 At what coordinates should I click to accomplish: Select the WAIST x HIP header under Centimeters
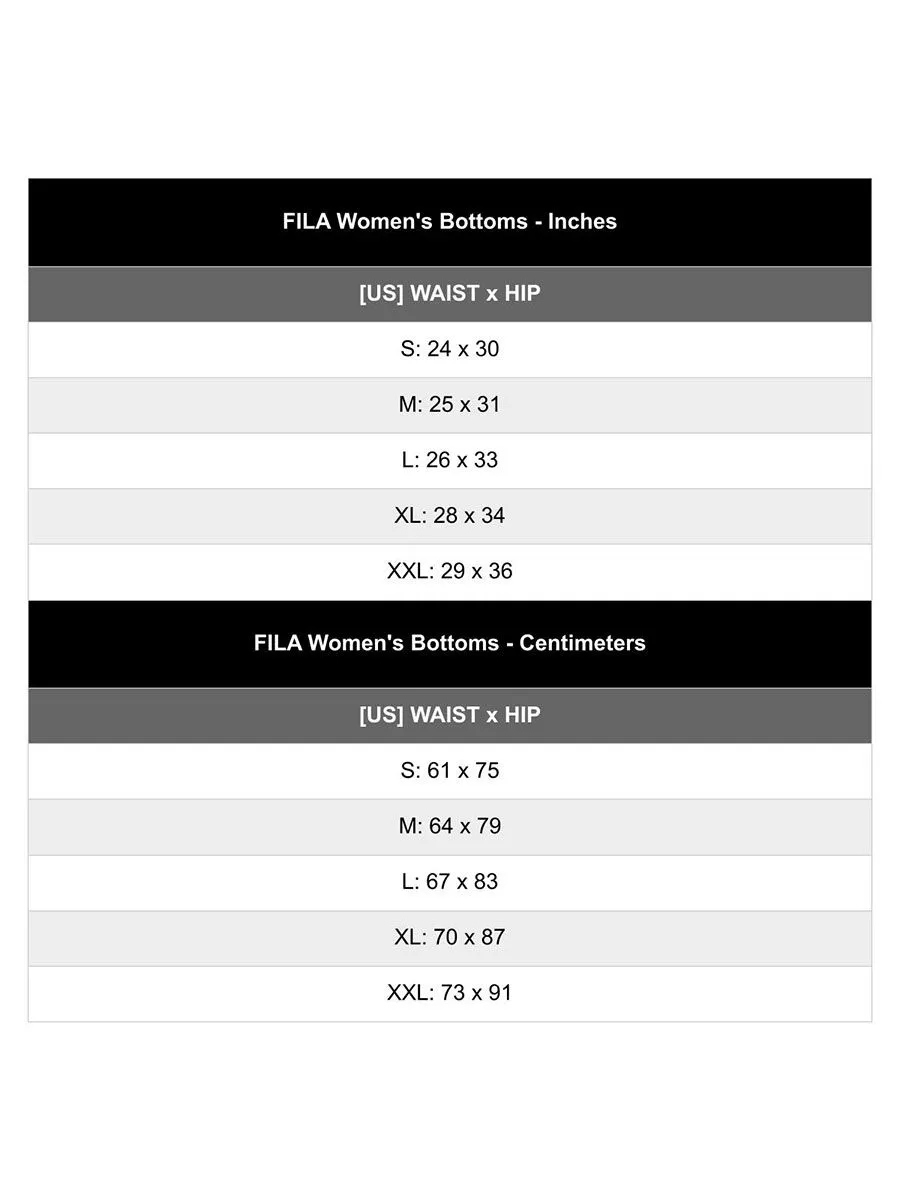(x=449, y=715)
